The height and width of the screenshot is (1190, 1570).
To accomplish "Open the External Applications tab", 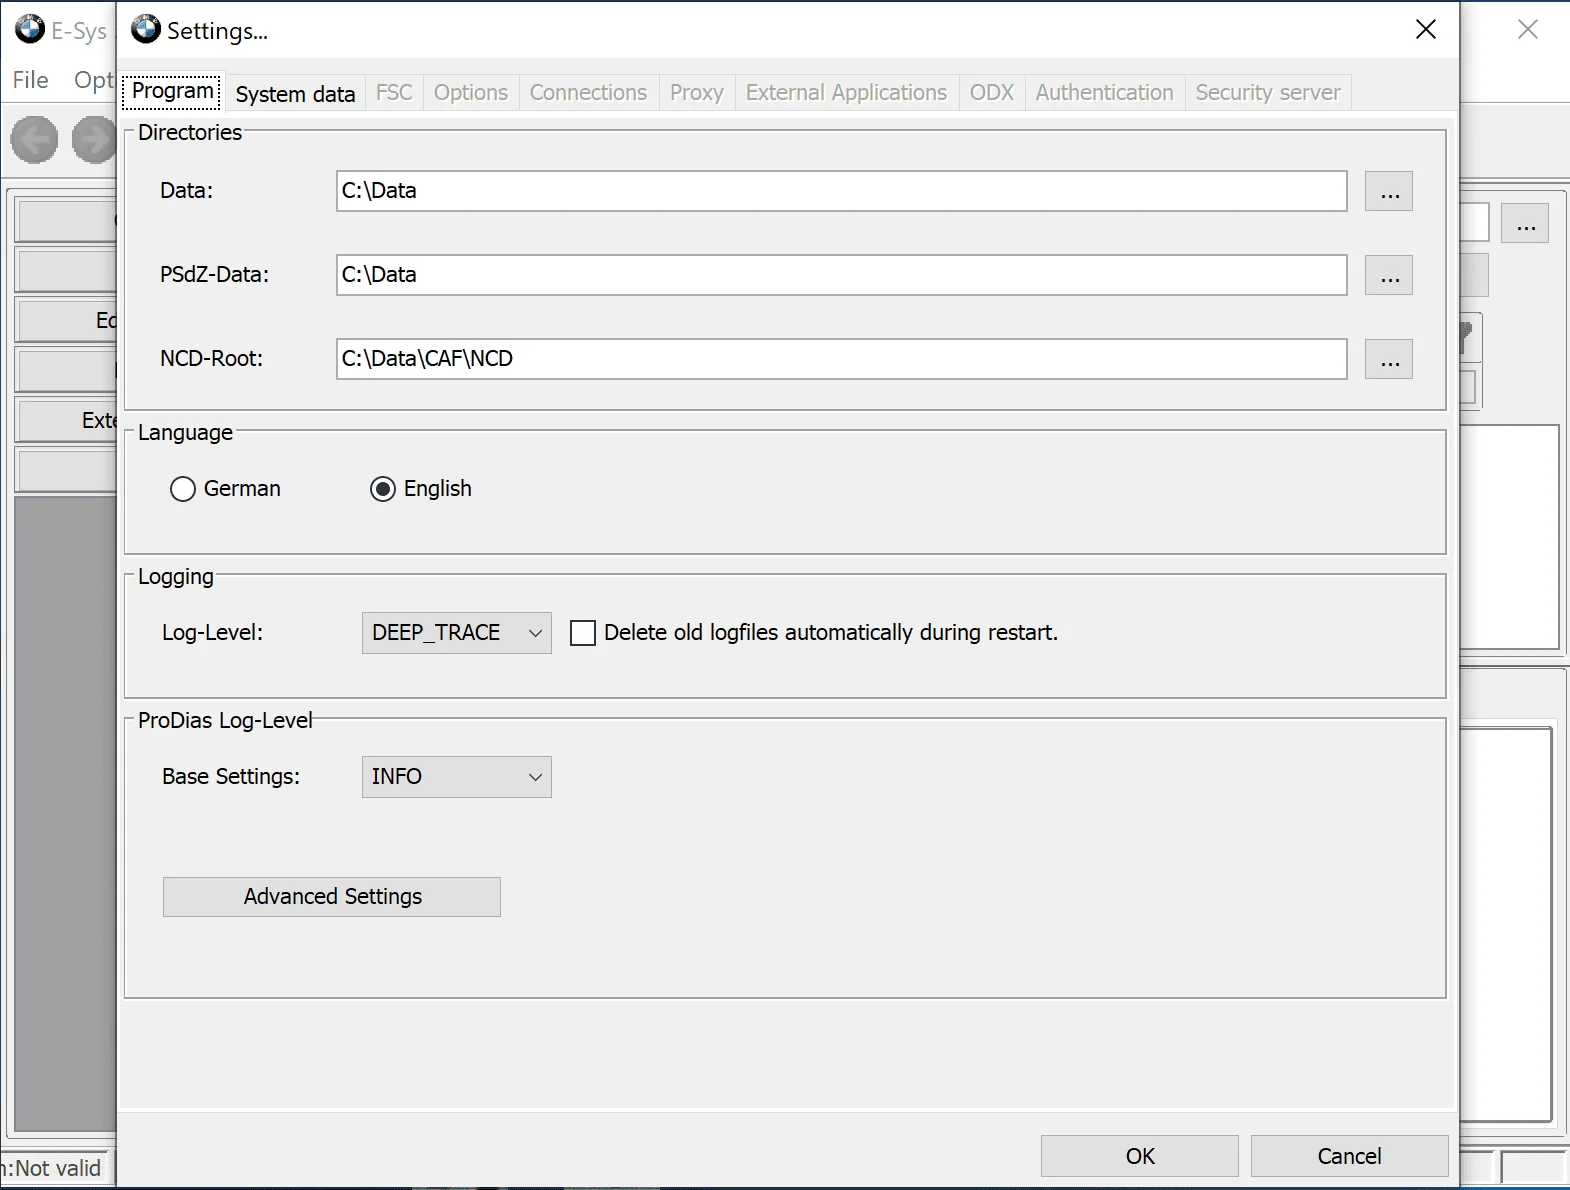I will click(x=847, y=93).
